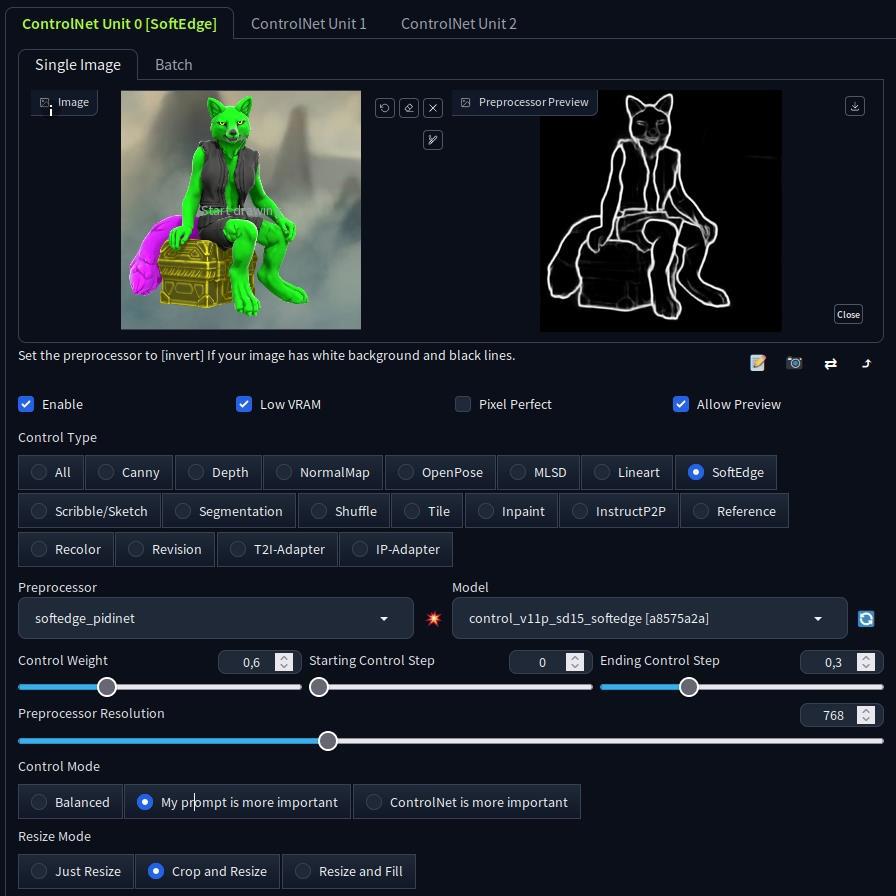Refresh the model list
This screenshot has width=896, height=896.
(866, 619)
